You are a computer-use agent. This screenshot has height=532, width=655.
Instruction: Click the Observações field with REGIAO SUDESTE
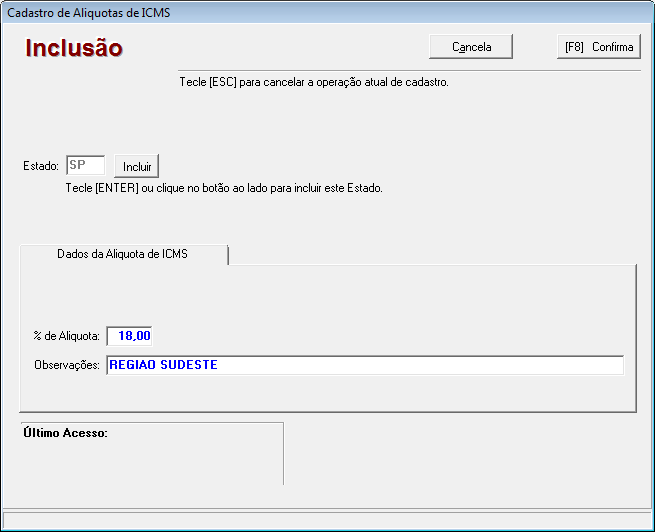tap(364, 365)
